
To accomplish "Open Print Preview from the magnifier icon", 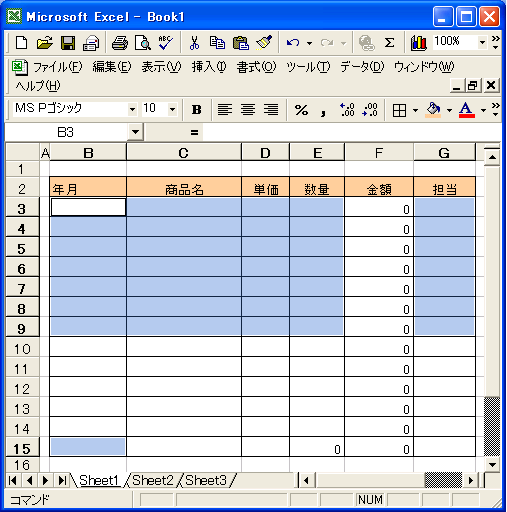I will tap(143, 43).
